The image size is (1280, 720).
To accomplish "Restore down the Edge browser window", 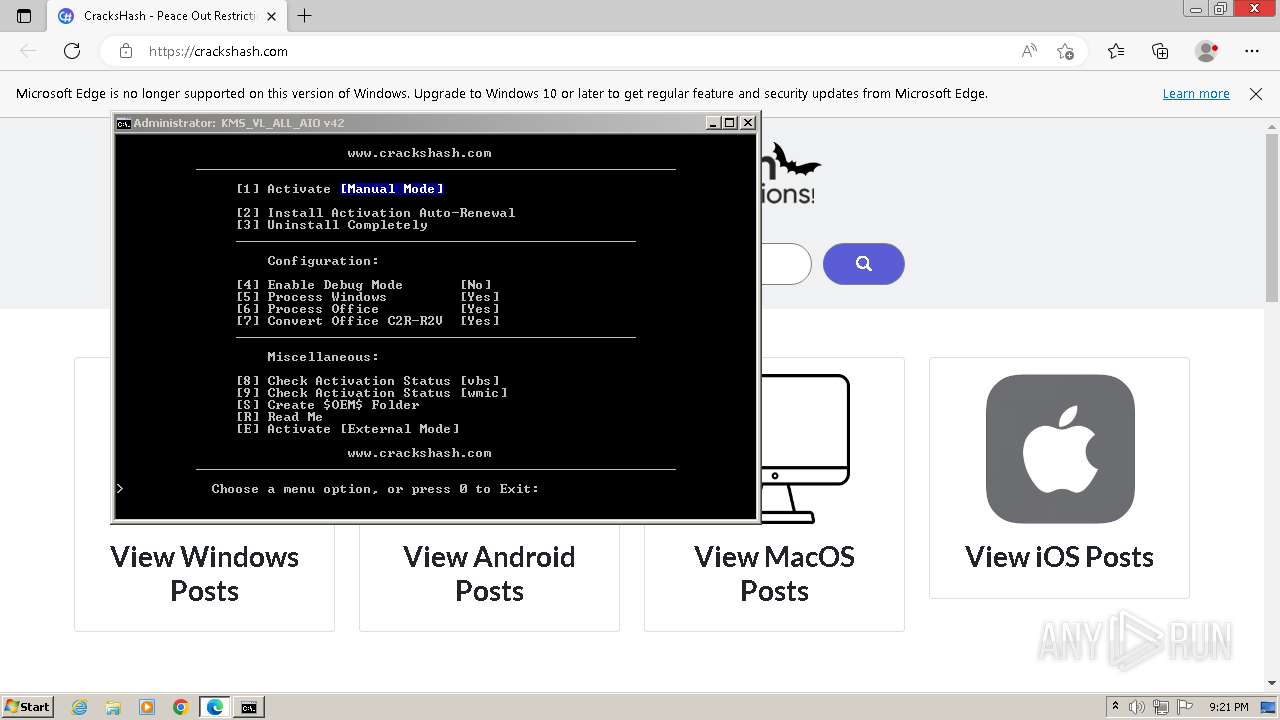I will (1220, 9).
